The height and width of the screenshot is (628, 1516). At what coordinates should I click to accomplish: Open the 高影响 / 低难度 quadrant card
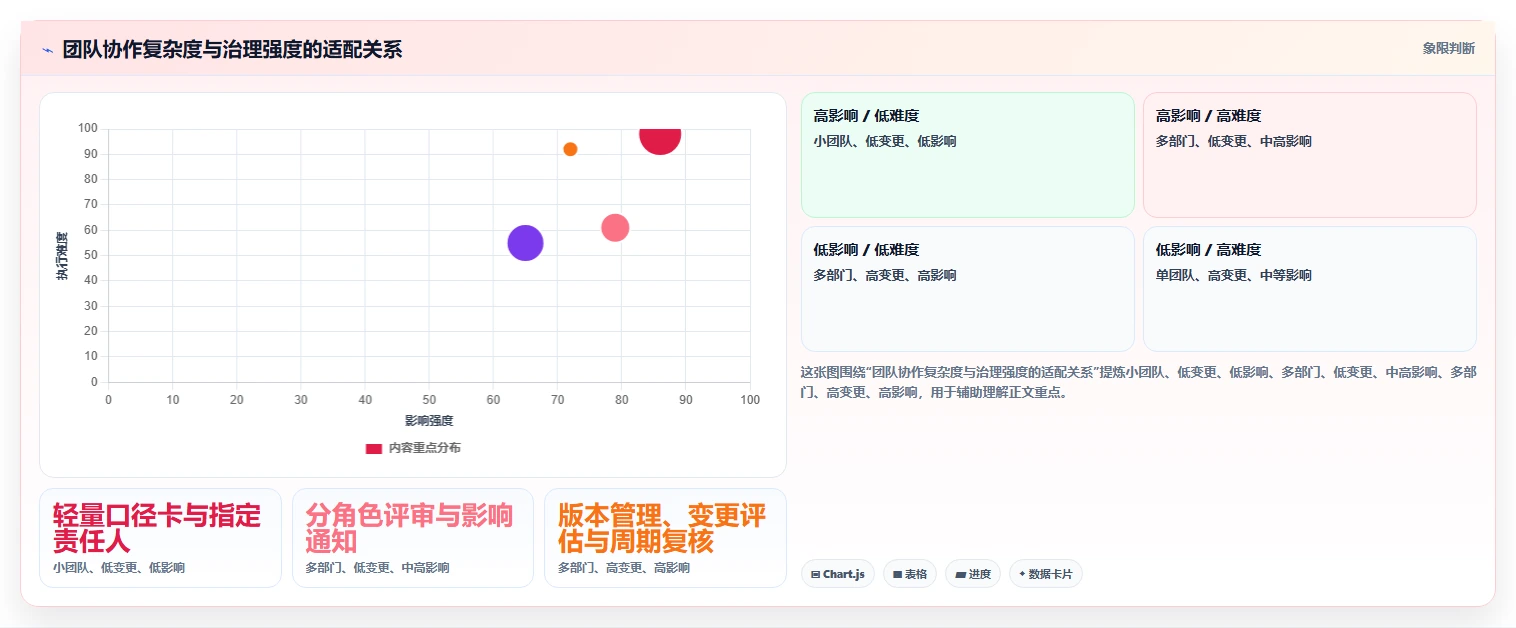click(x=968, y=155)
